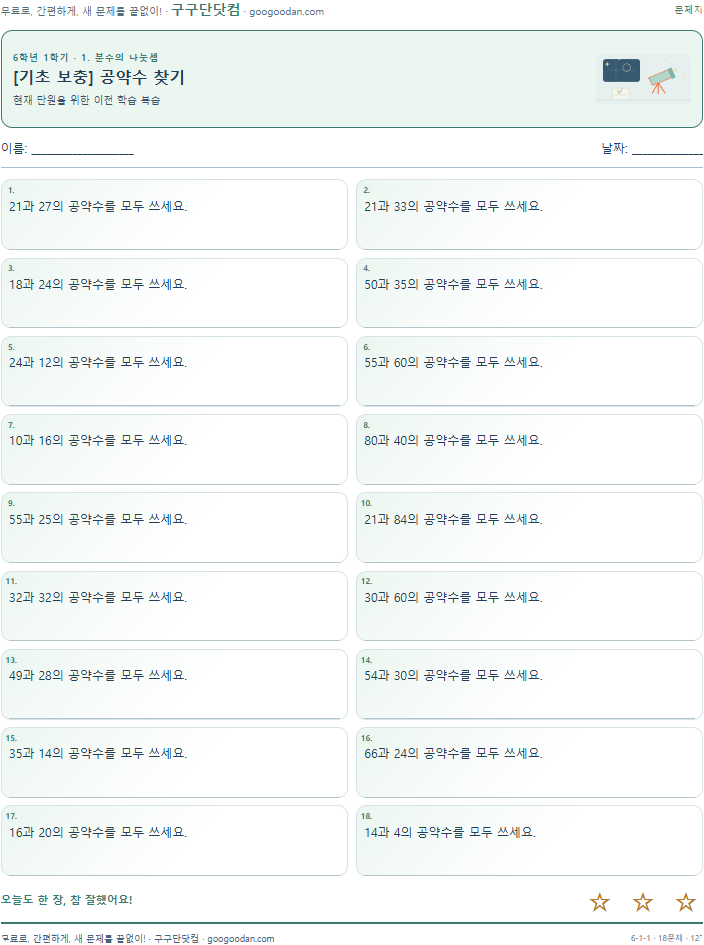Select problem 7: 10과 16의 공약수
The image size is (704, 945).
(x=174, y=449)
